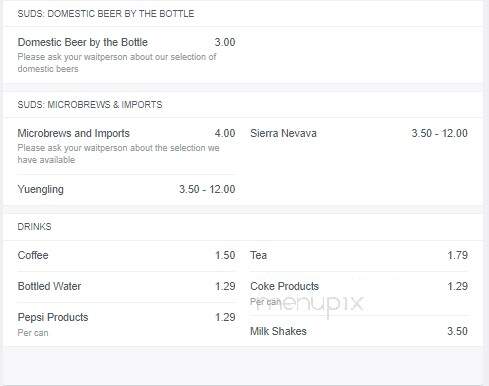Viewport: 489px width, 386px height.
Task: Click the Drinks section header
Action: pos(34,227)
